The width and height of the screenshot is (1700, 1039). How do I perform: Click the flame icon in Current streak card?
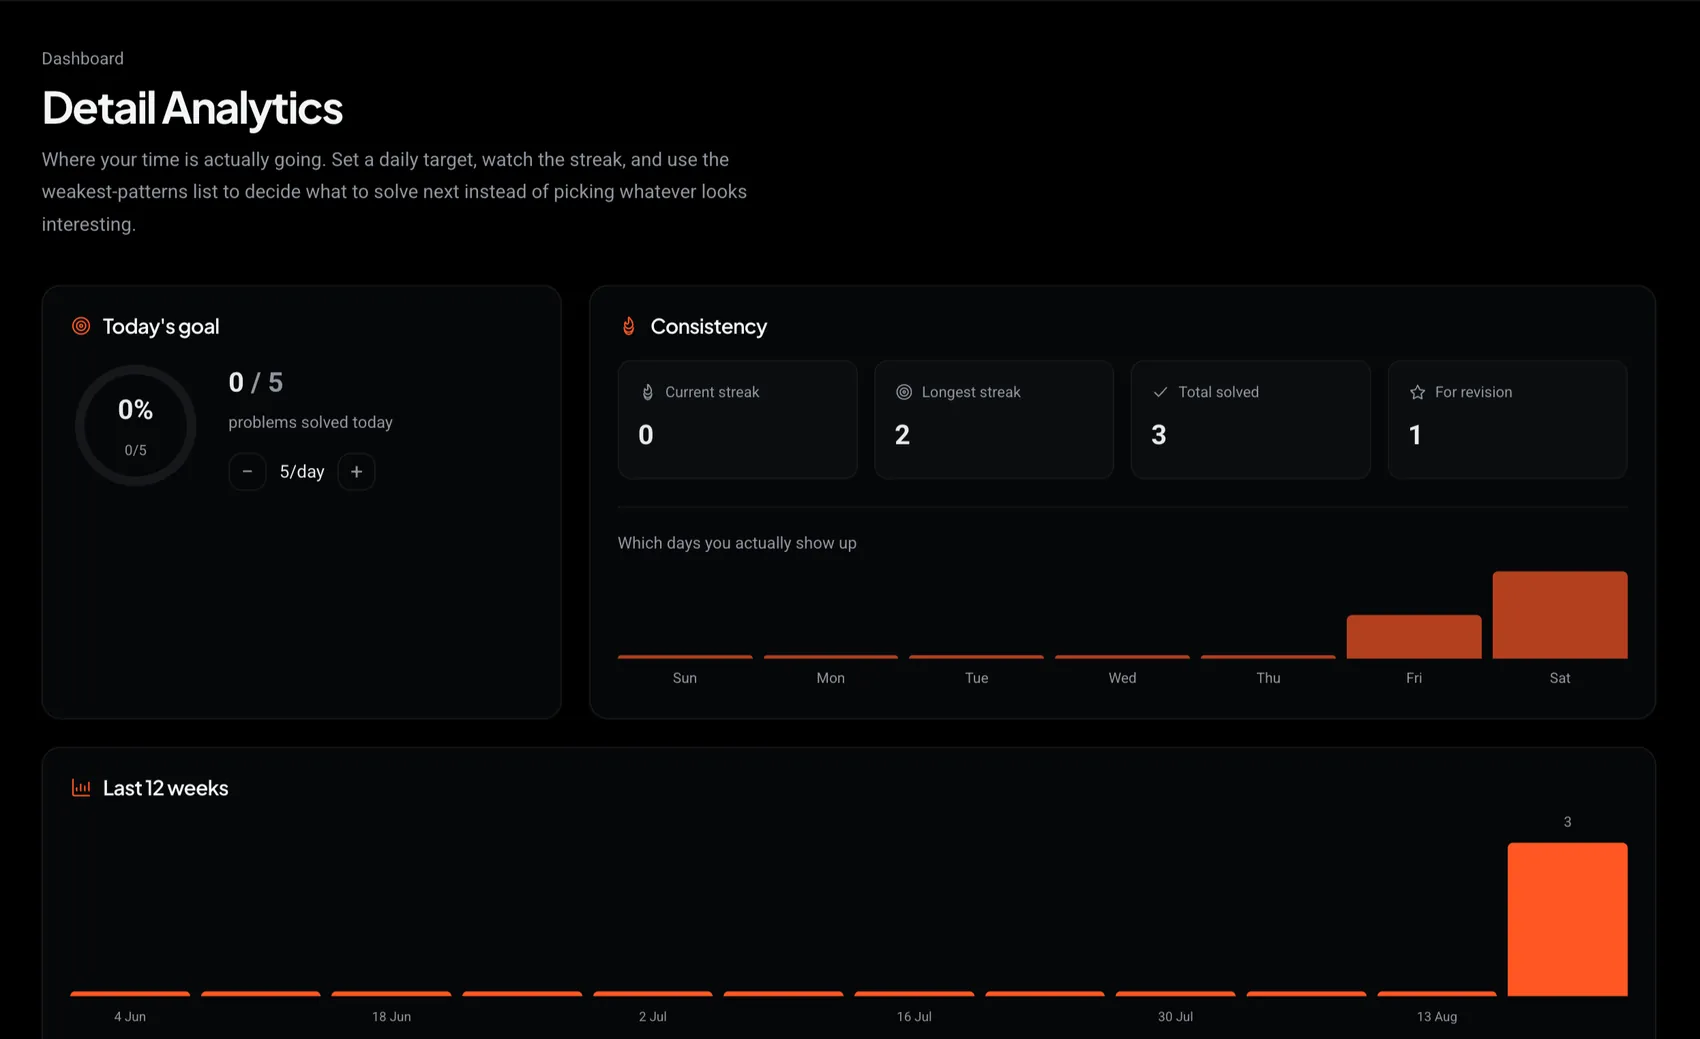coord(647,392)
